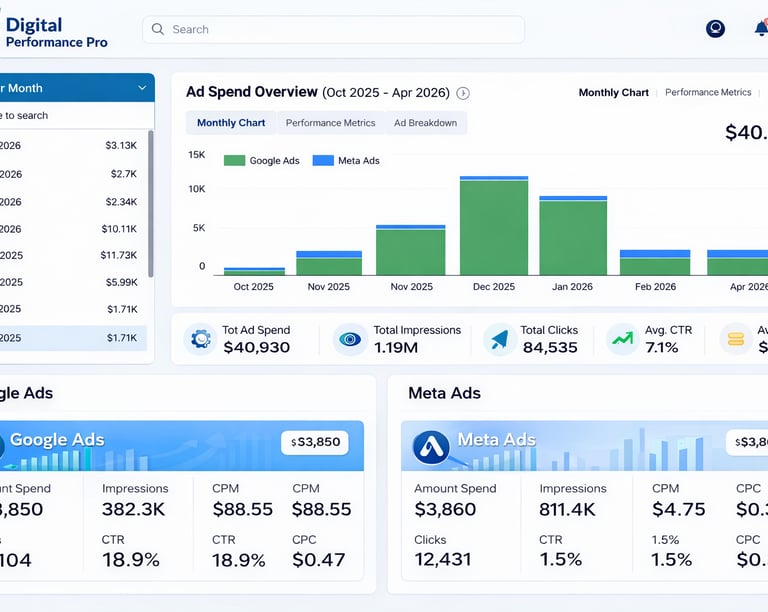
Task: Click the Total Impressions eye icon
Action: (350, 339)
